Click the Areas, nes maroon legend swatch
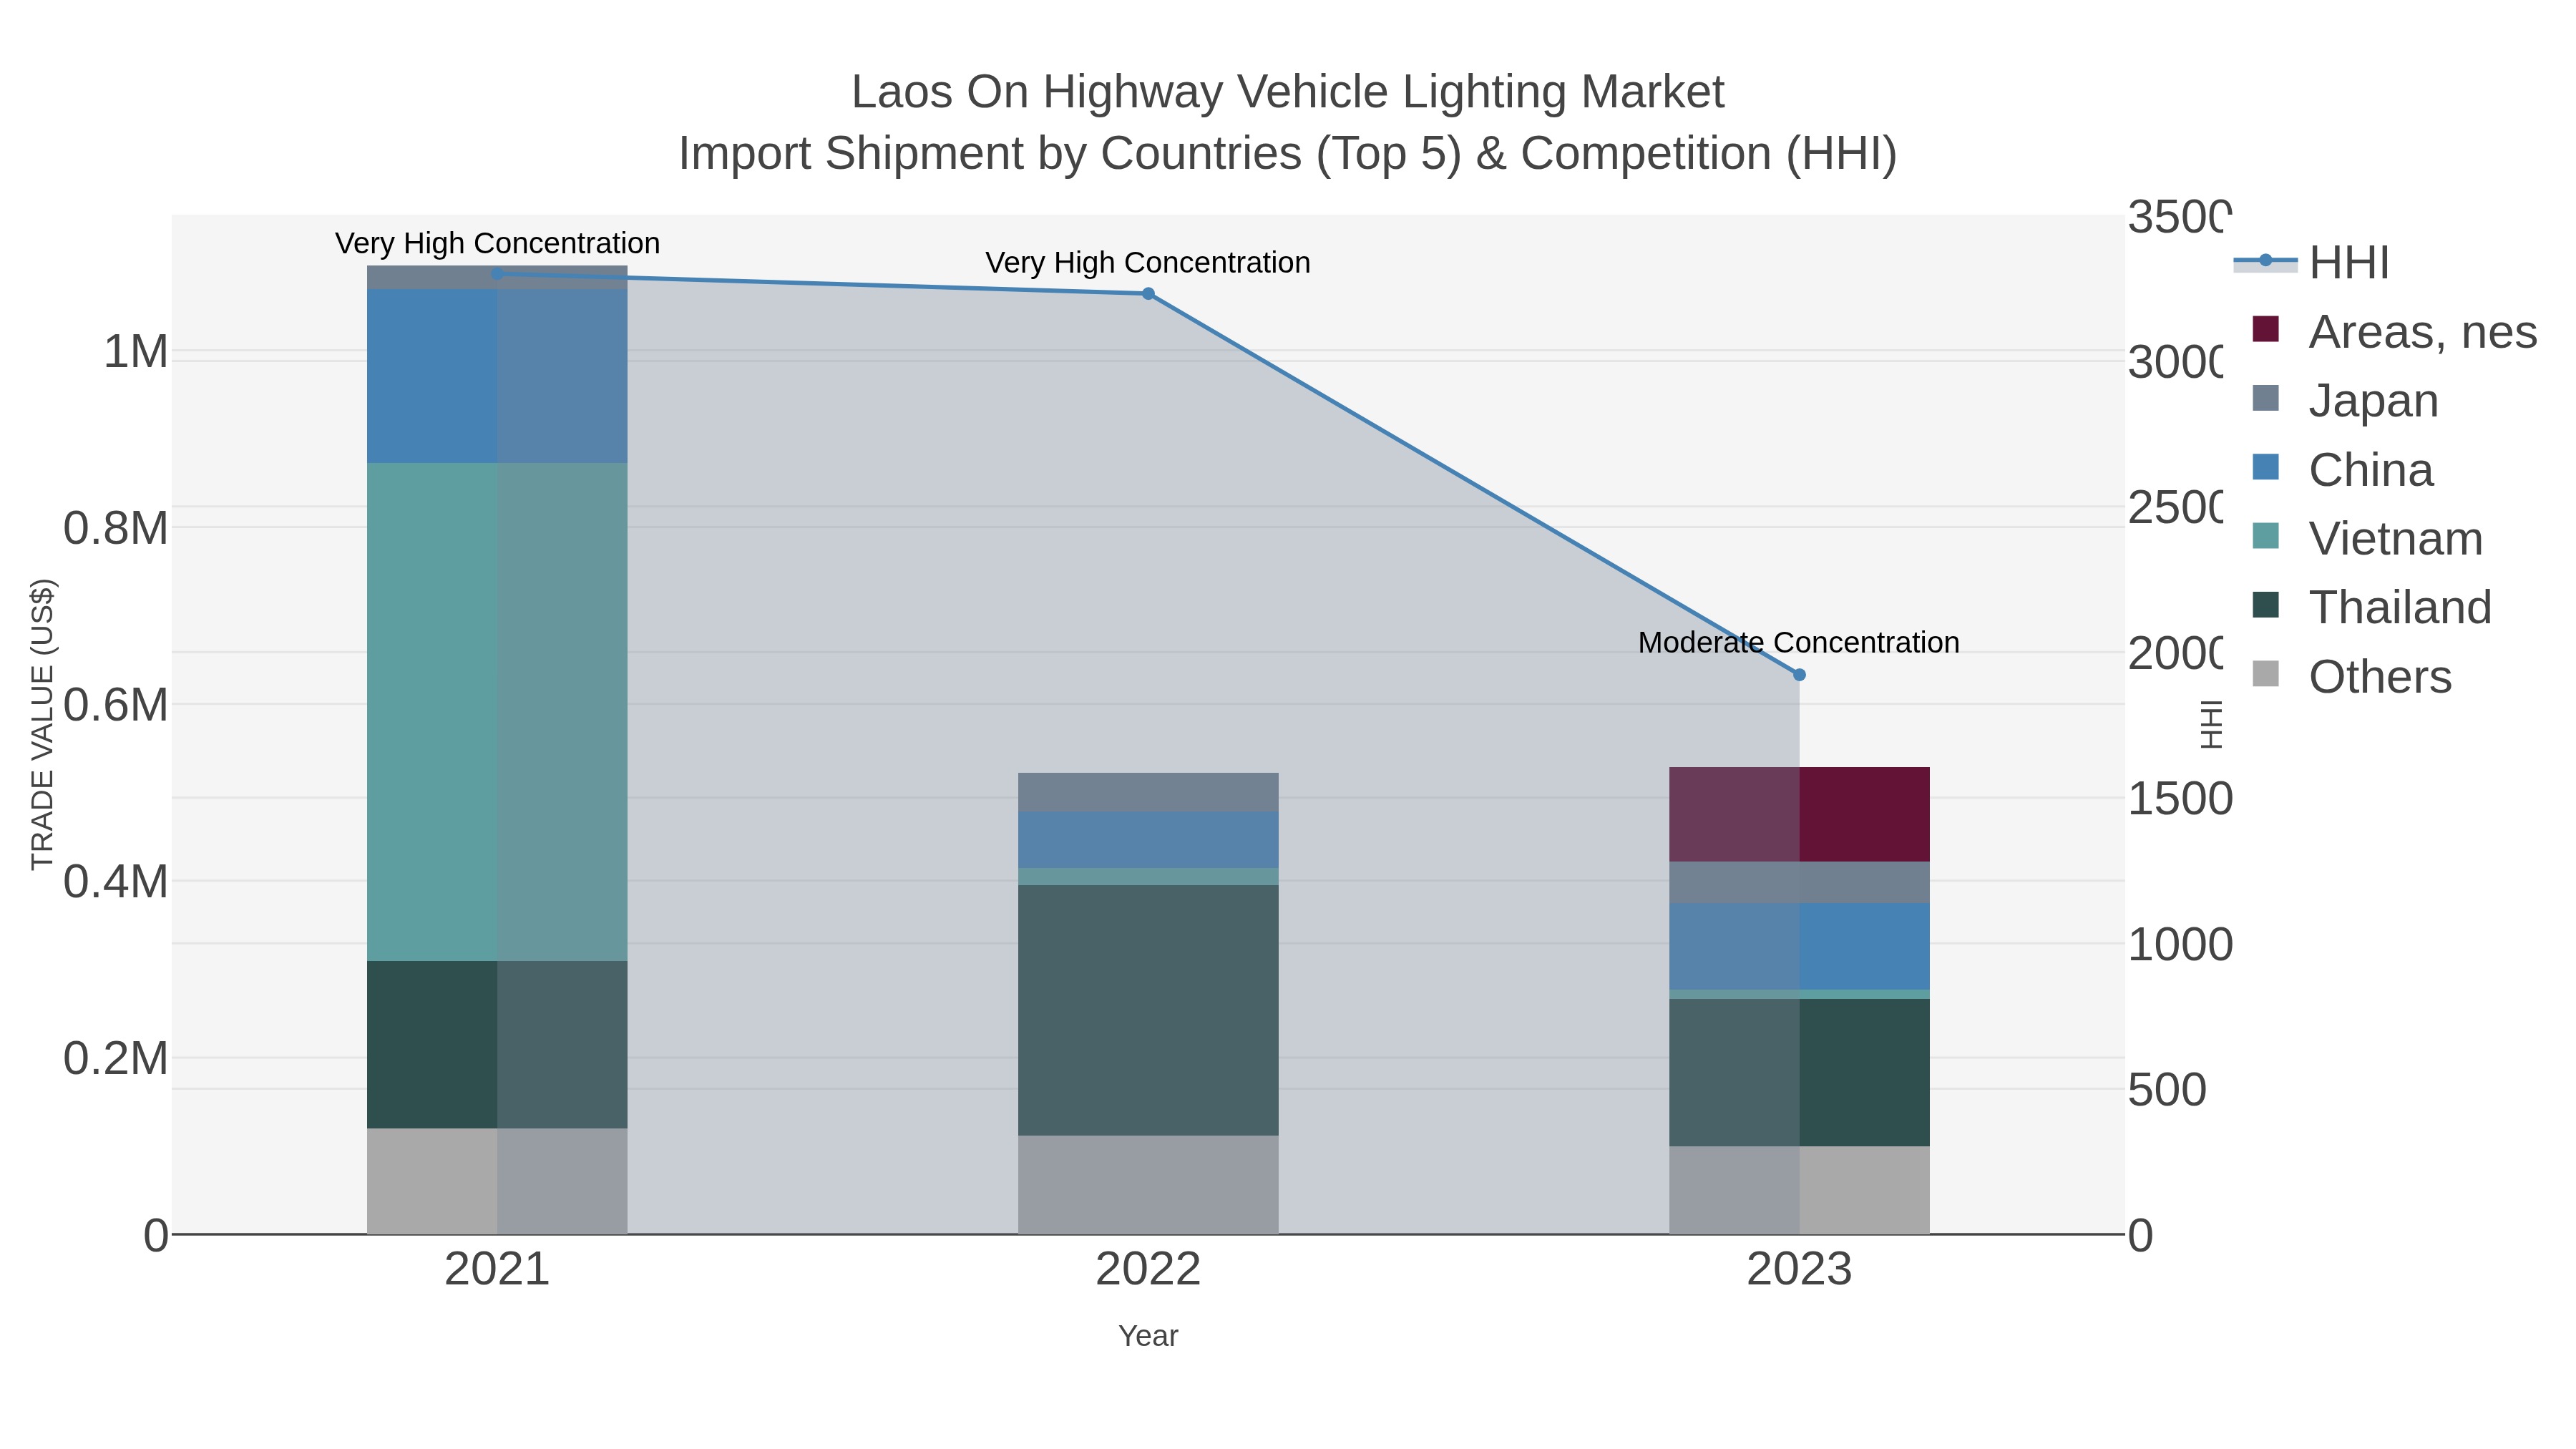The width and height of the screenshot is (2576, 1449). click(x=2266, y=329)
